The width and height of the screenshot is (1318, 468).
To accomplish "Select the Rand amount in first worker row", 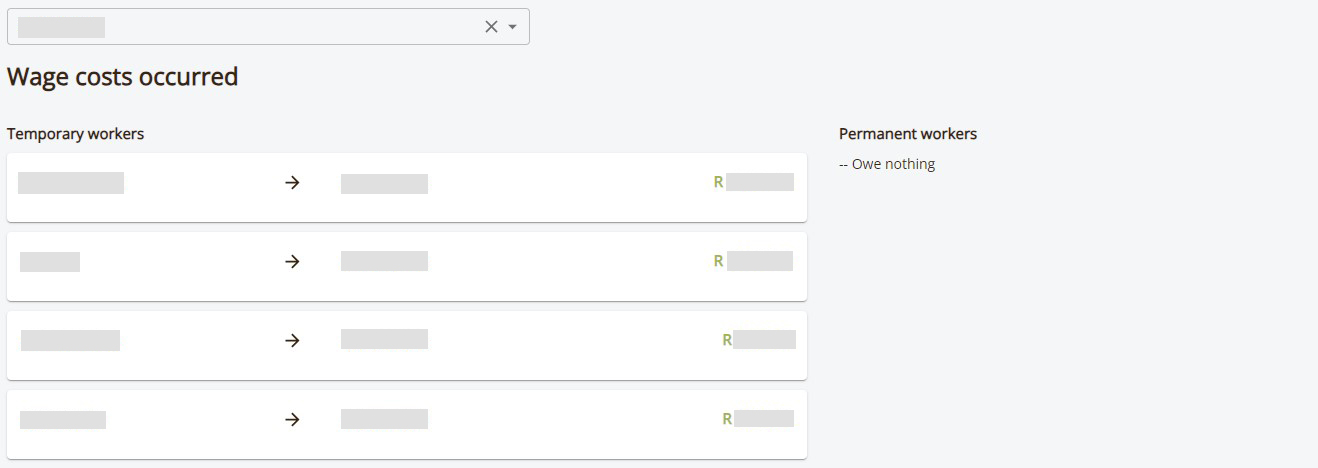I will point(753,182).
